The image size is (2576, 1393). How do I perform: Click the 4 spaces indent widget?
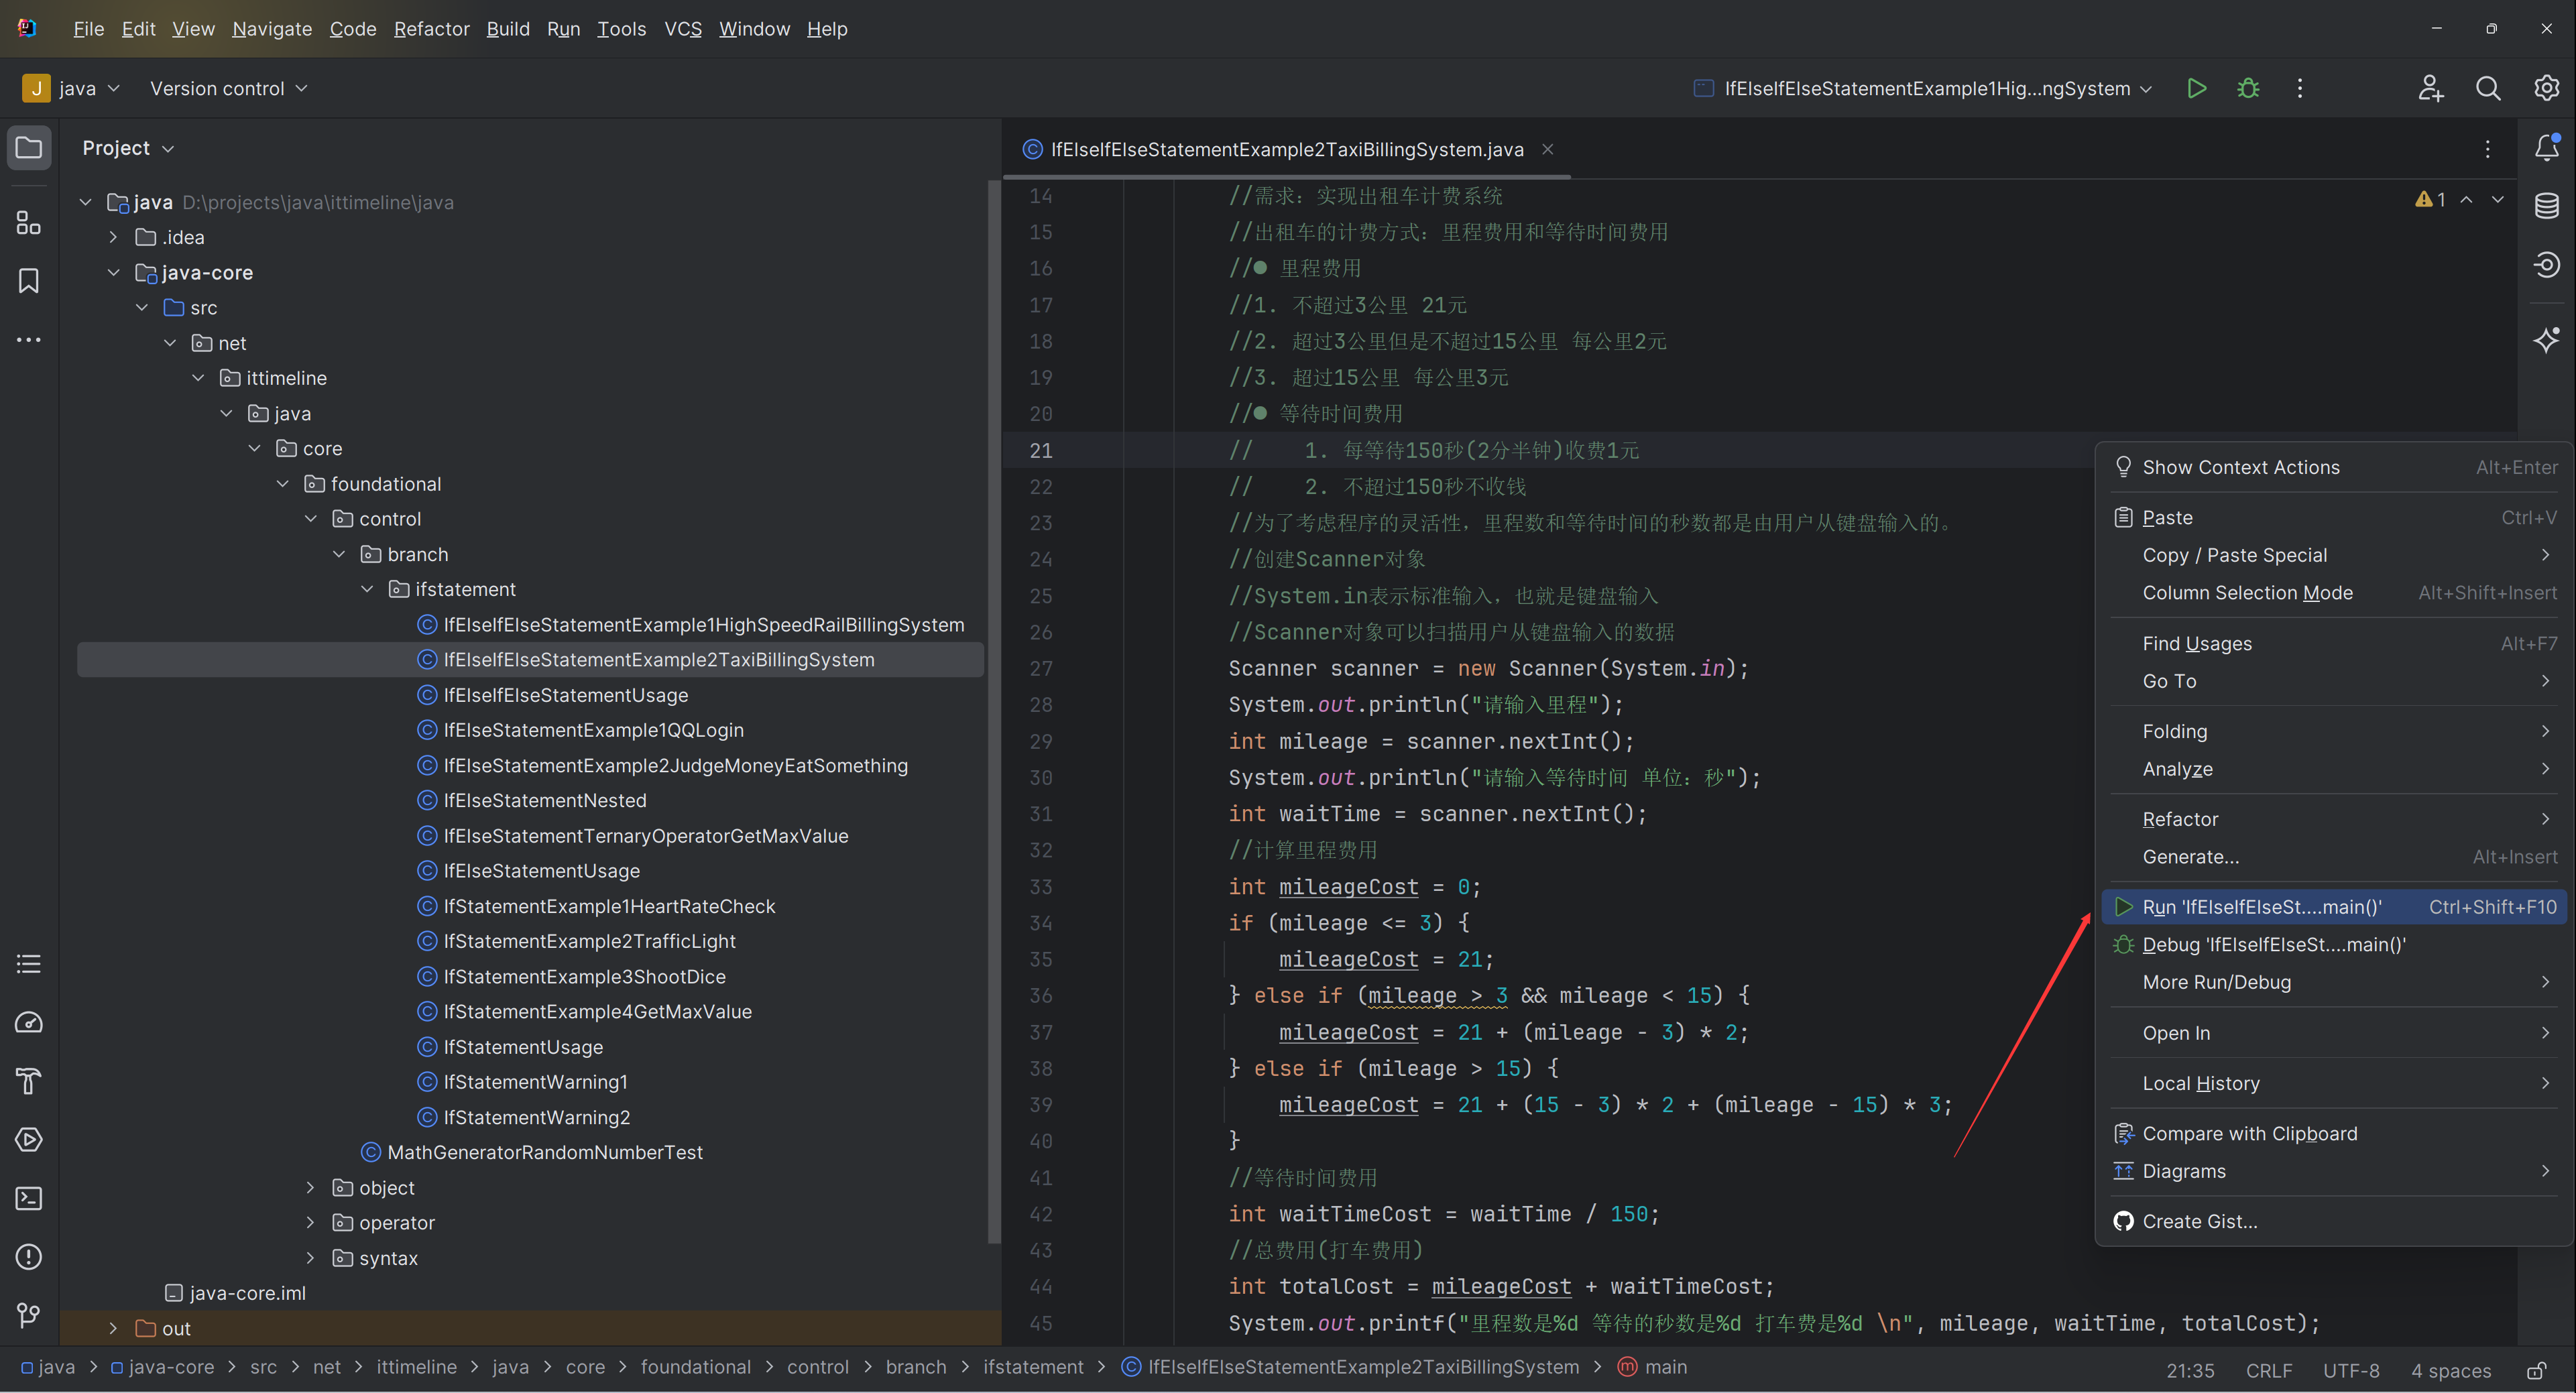click(x=2451, y=1370)
